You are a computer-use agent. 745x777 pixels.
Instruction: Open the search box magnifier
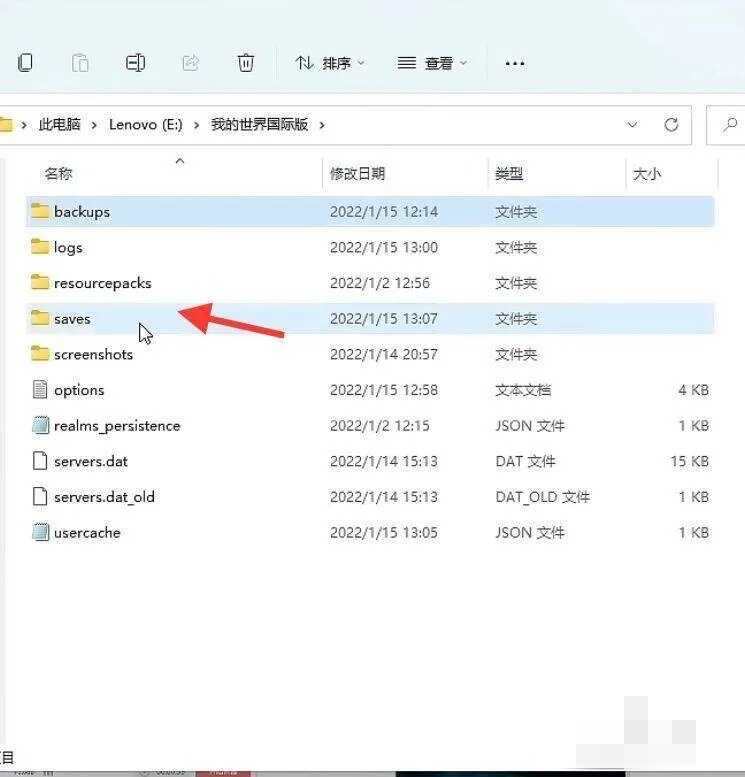click(x=727, y=125)
